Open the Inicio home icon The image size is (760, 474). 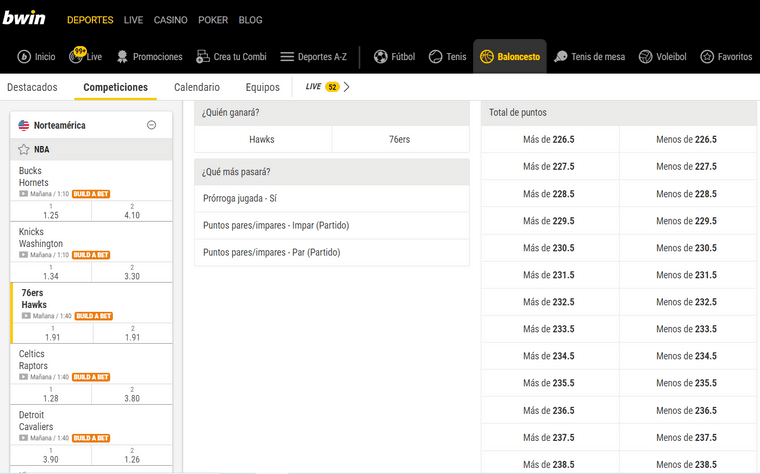pyautogui.click(x=24, y=57)
